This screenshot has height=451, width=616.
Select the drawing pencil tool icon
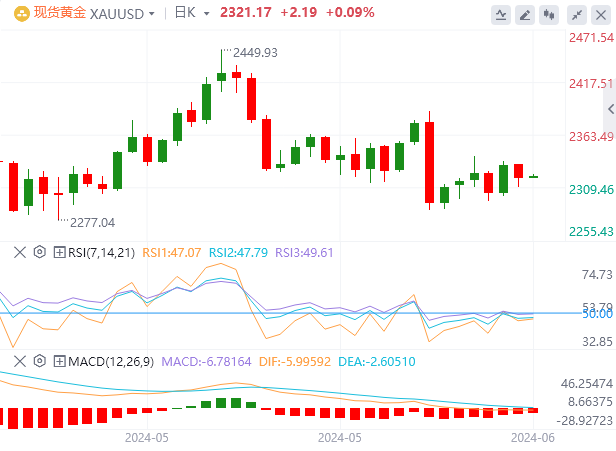[526, 15]
